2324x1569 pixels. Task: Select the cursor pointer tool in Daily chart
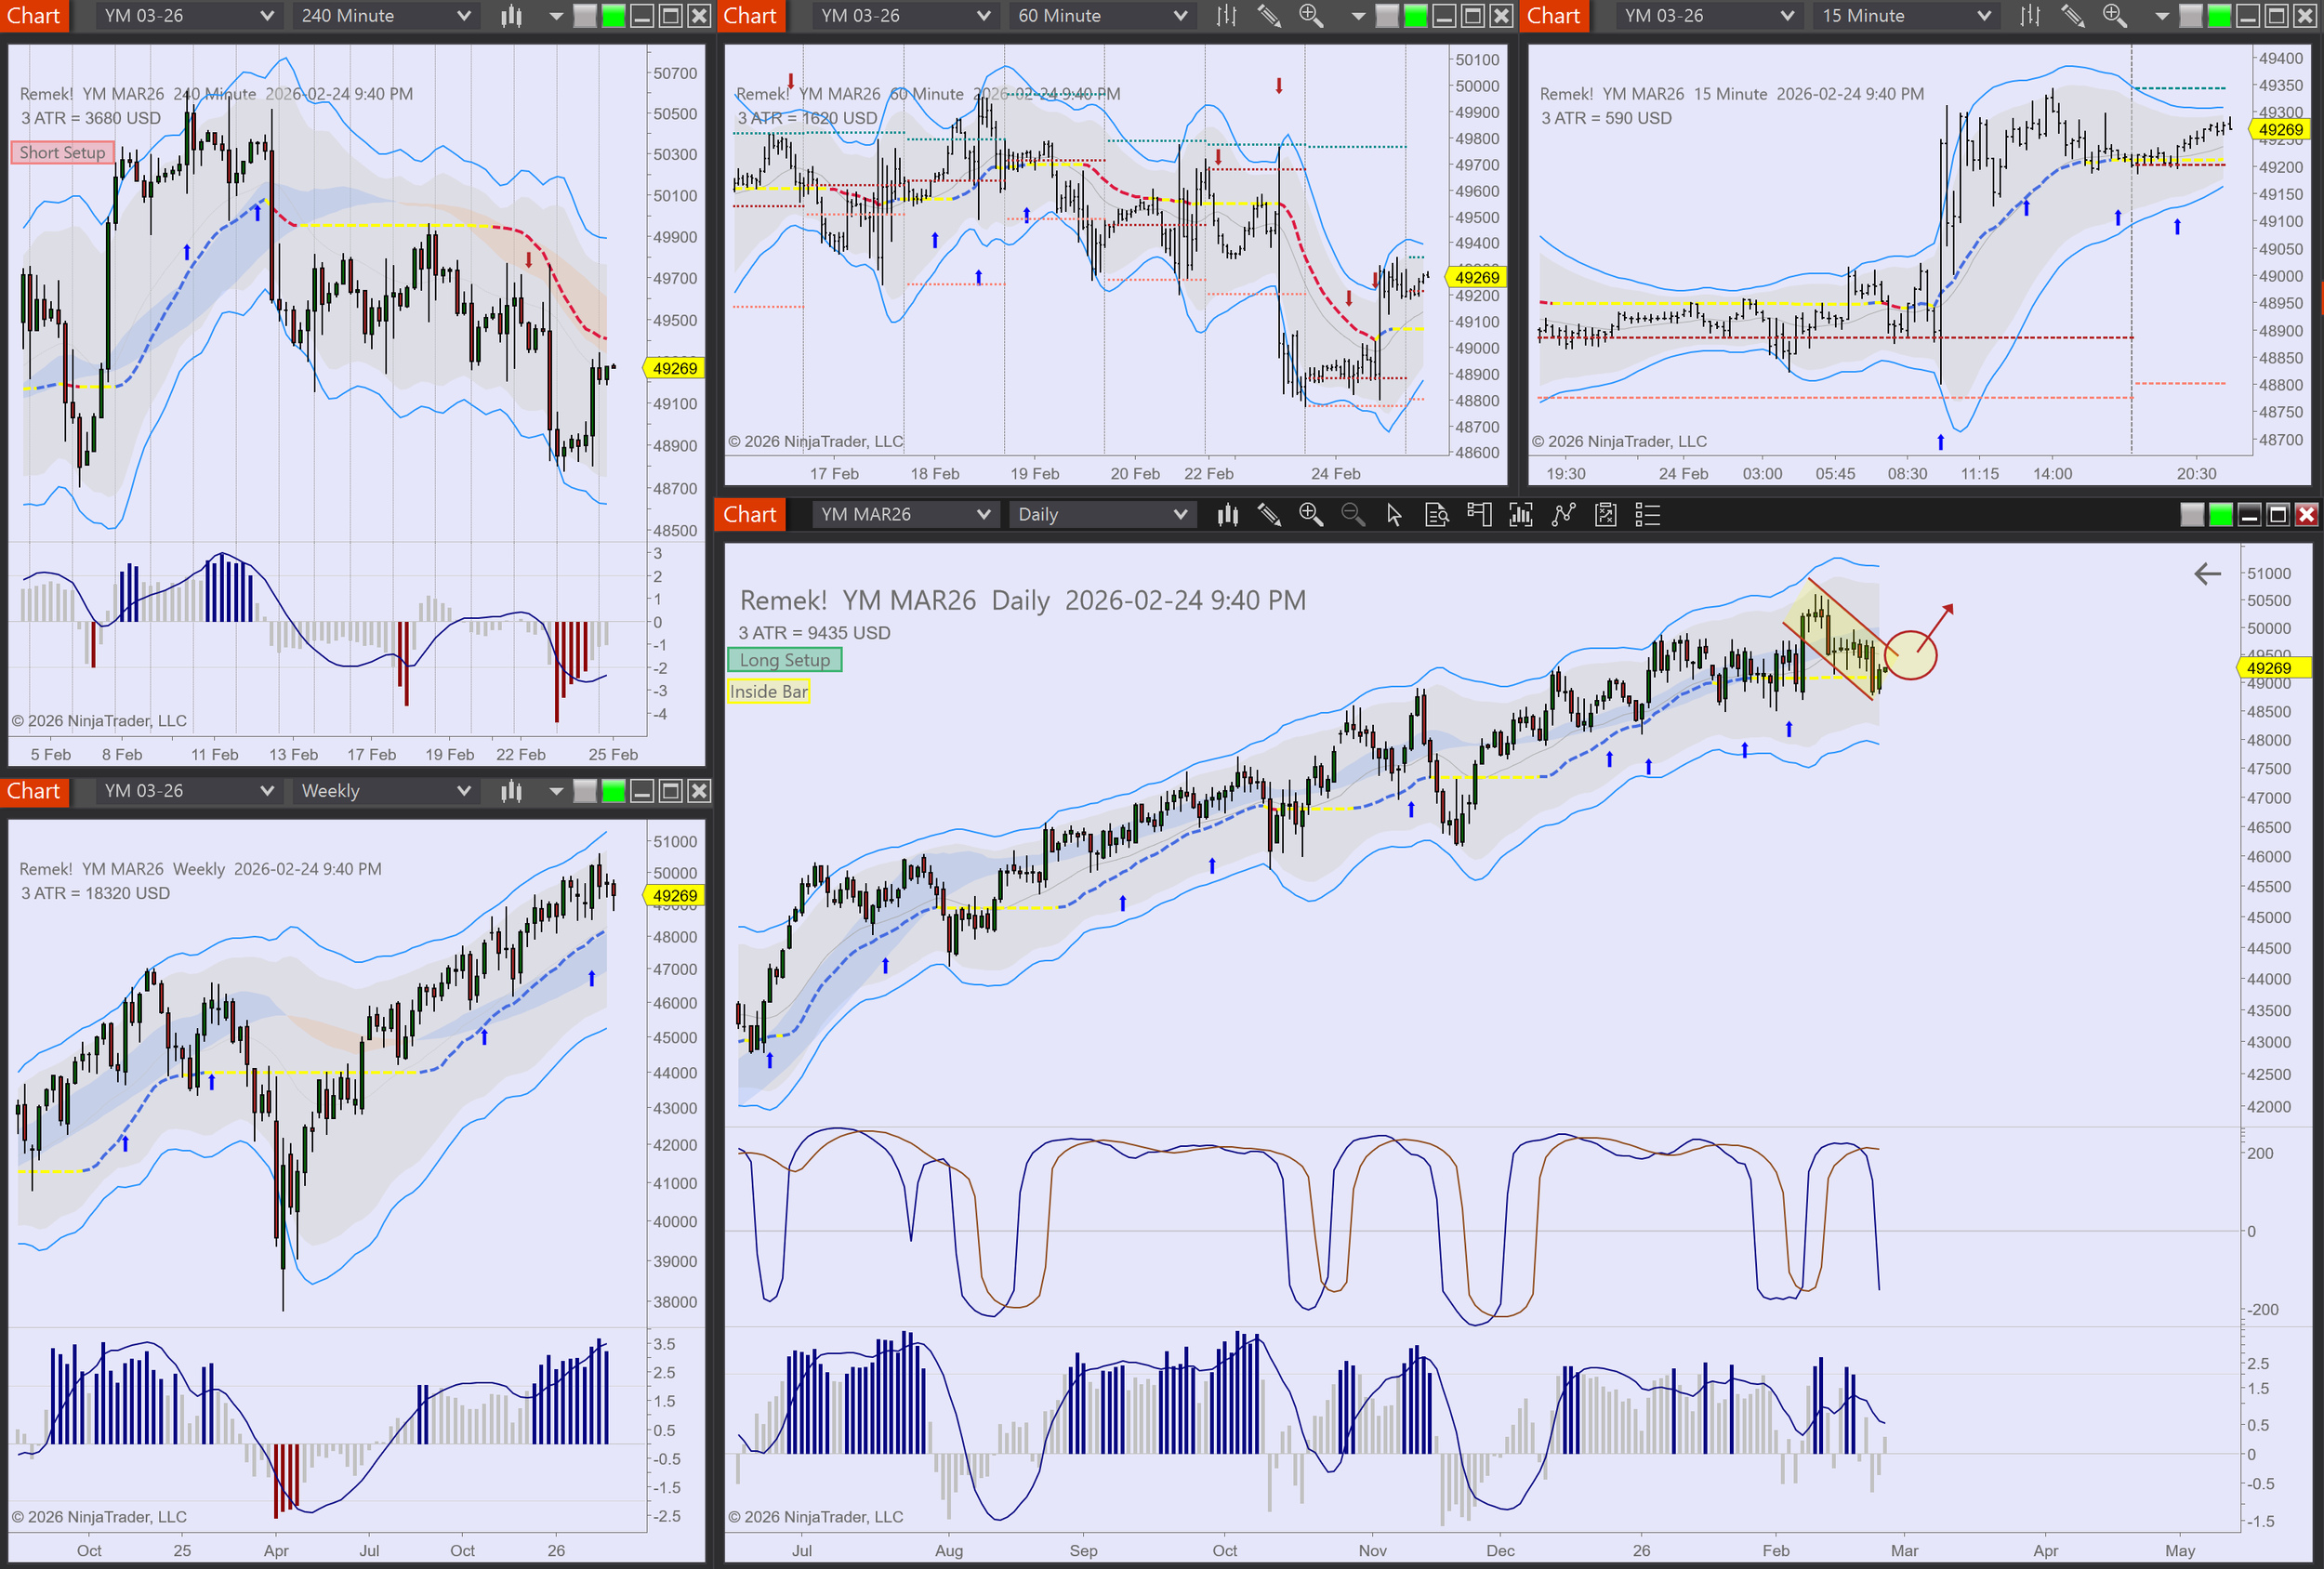(1394, 515)
